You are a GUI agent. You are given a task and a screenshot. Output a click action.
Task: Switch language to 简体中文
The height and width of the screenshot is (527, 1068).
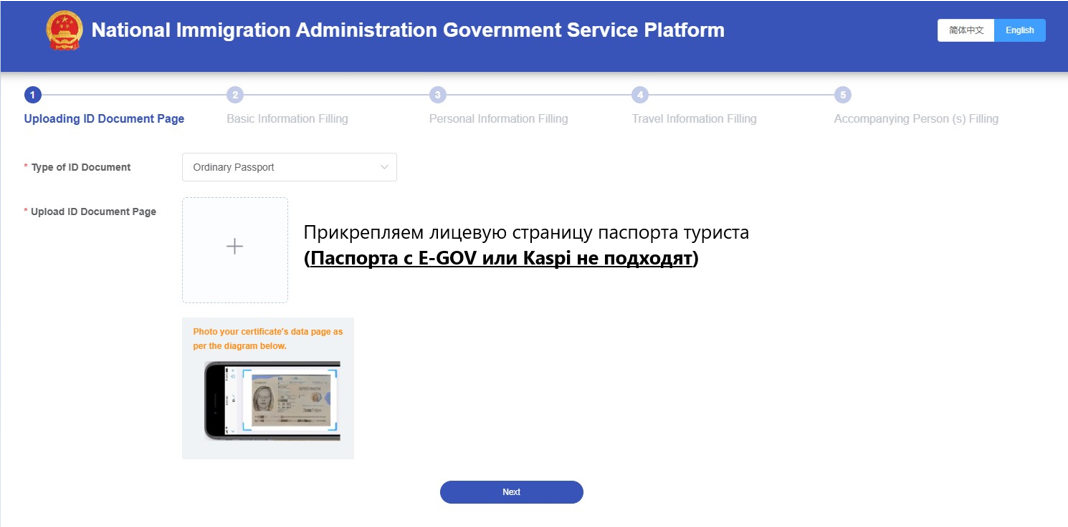966,30
